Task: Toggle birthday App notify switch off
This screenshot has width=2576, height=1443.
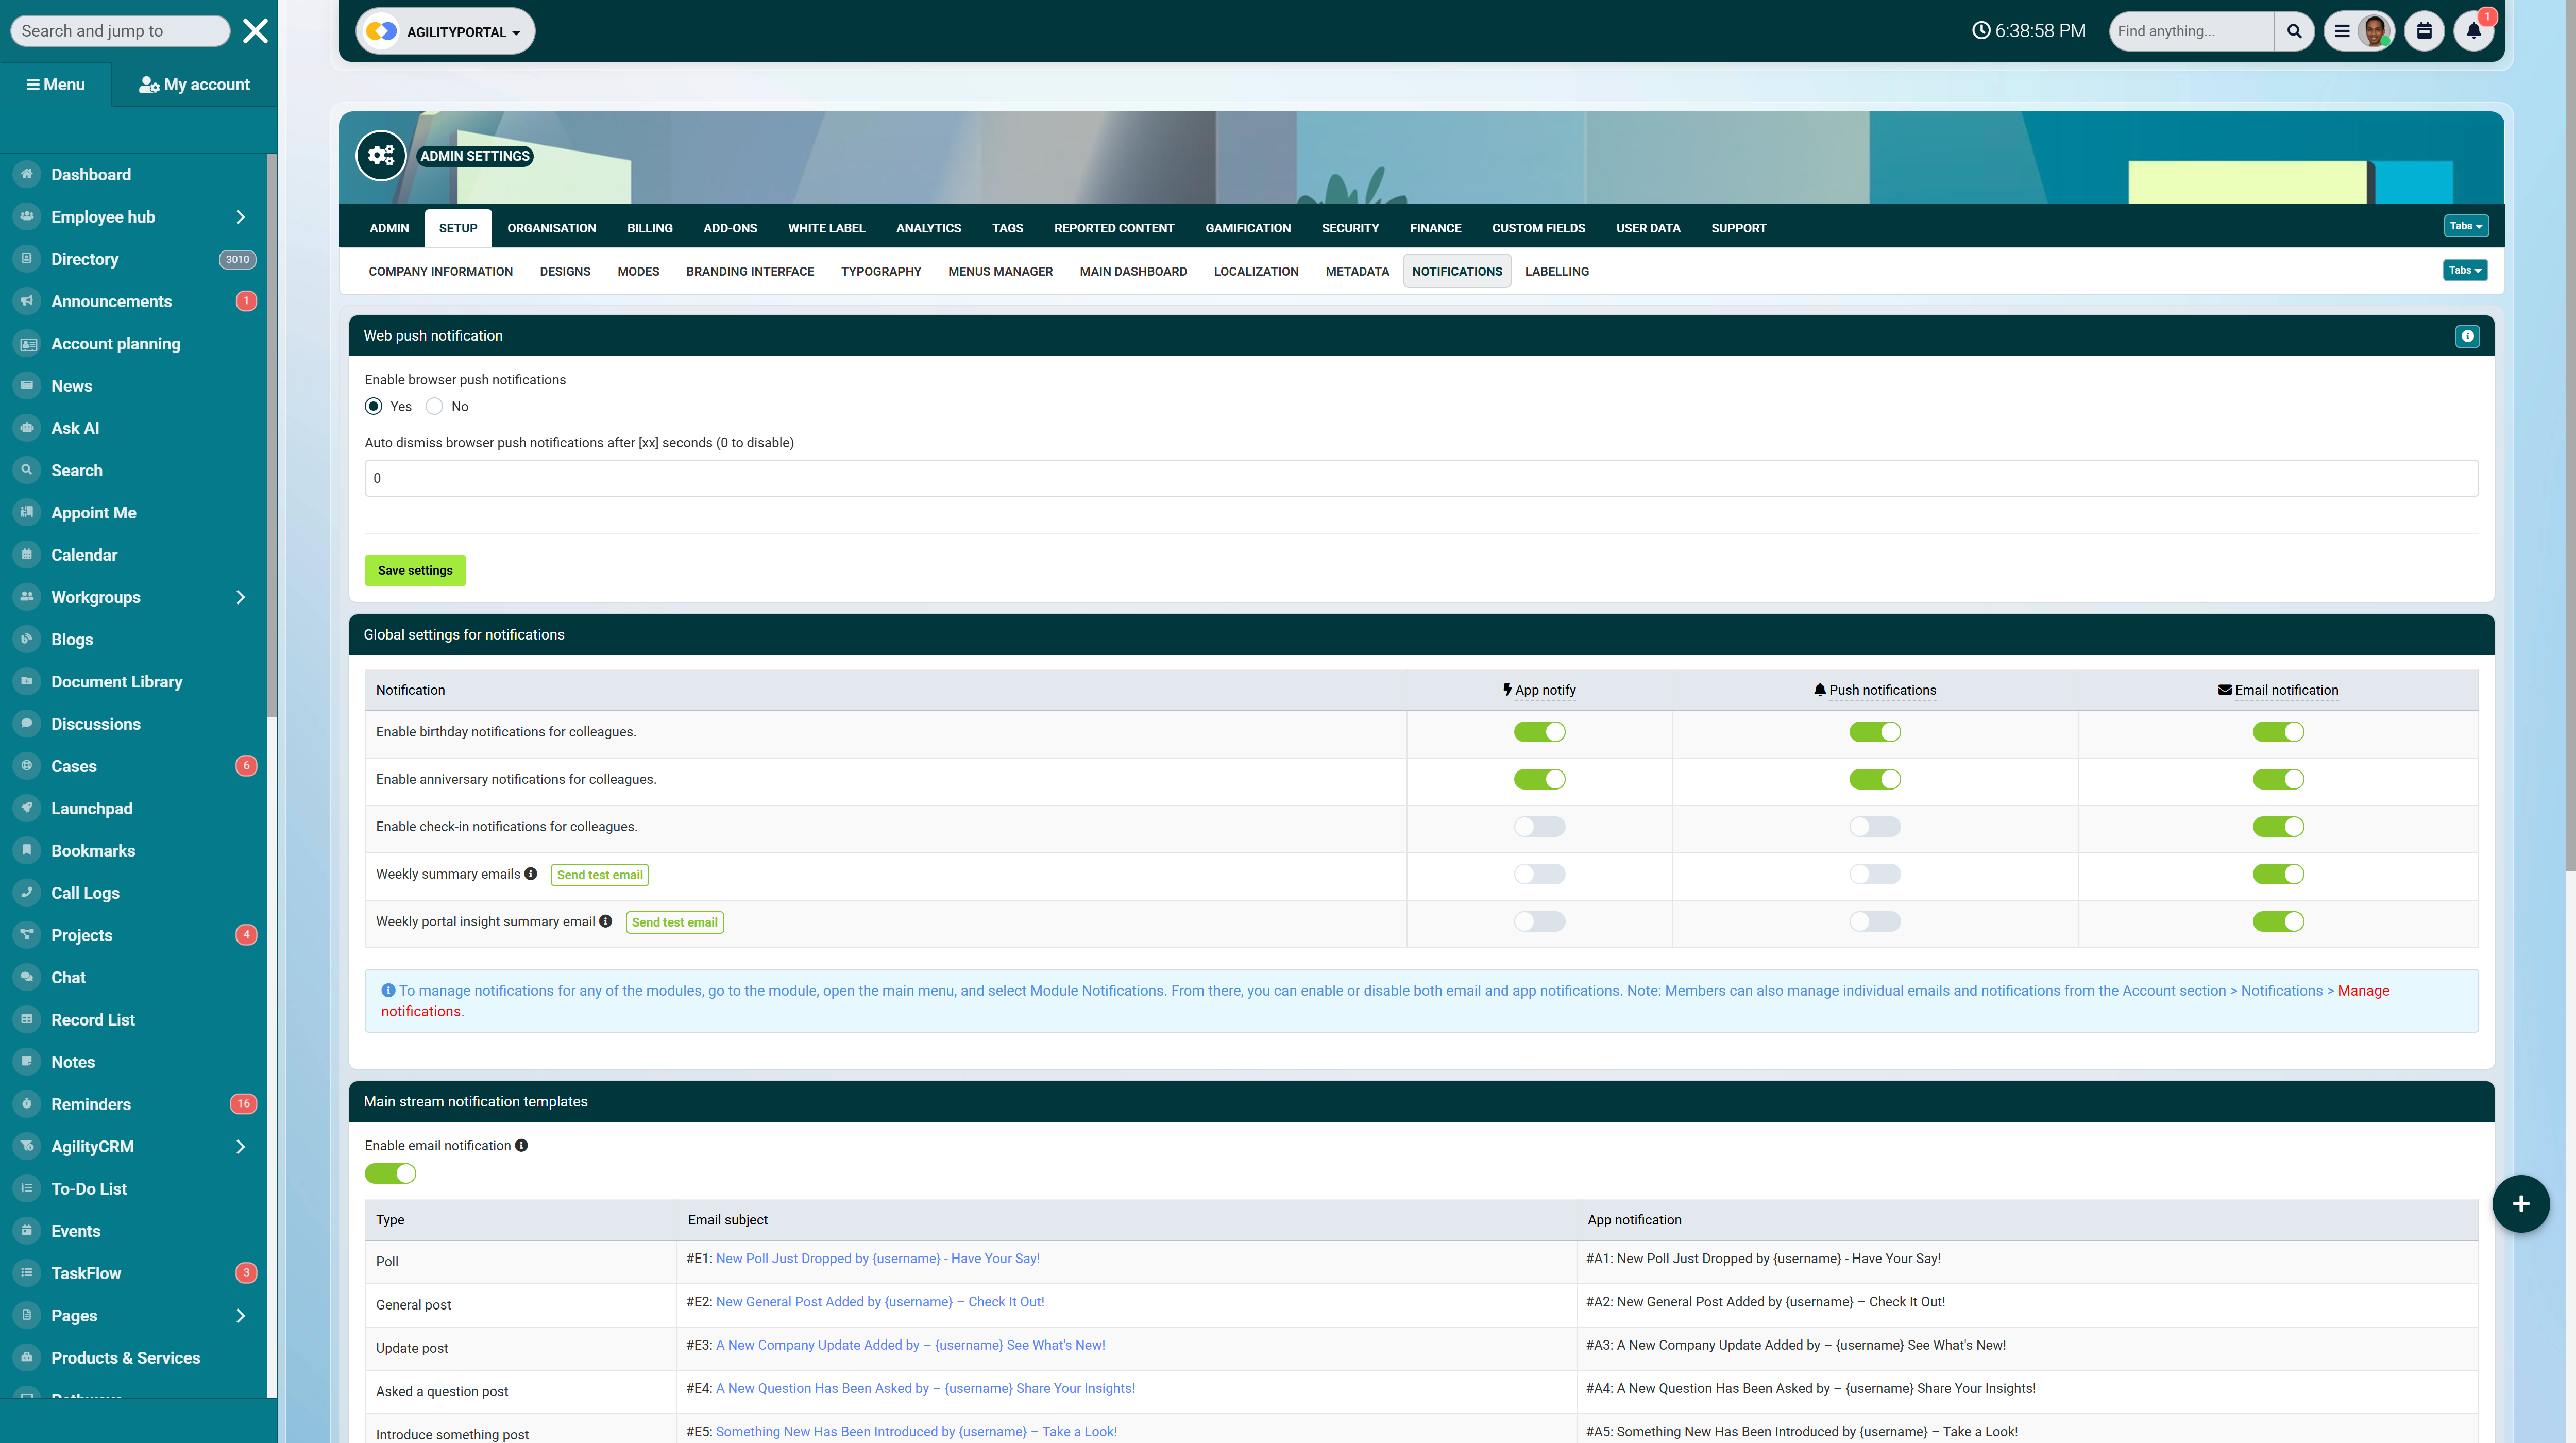Action: click(1539, 732)
